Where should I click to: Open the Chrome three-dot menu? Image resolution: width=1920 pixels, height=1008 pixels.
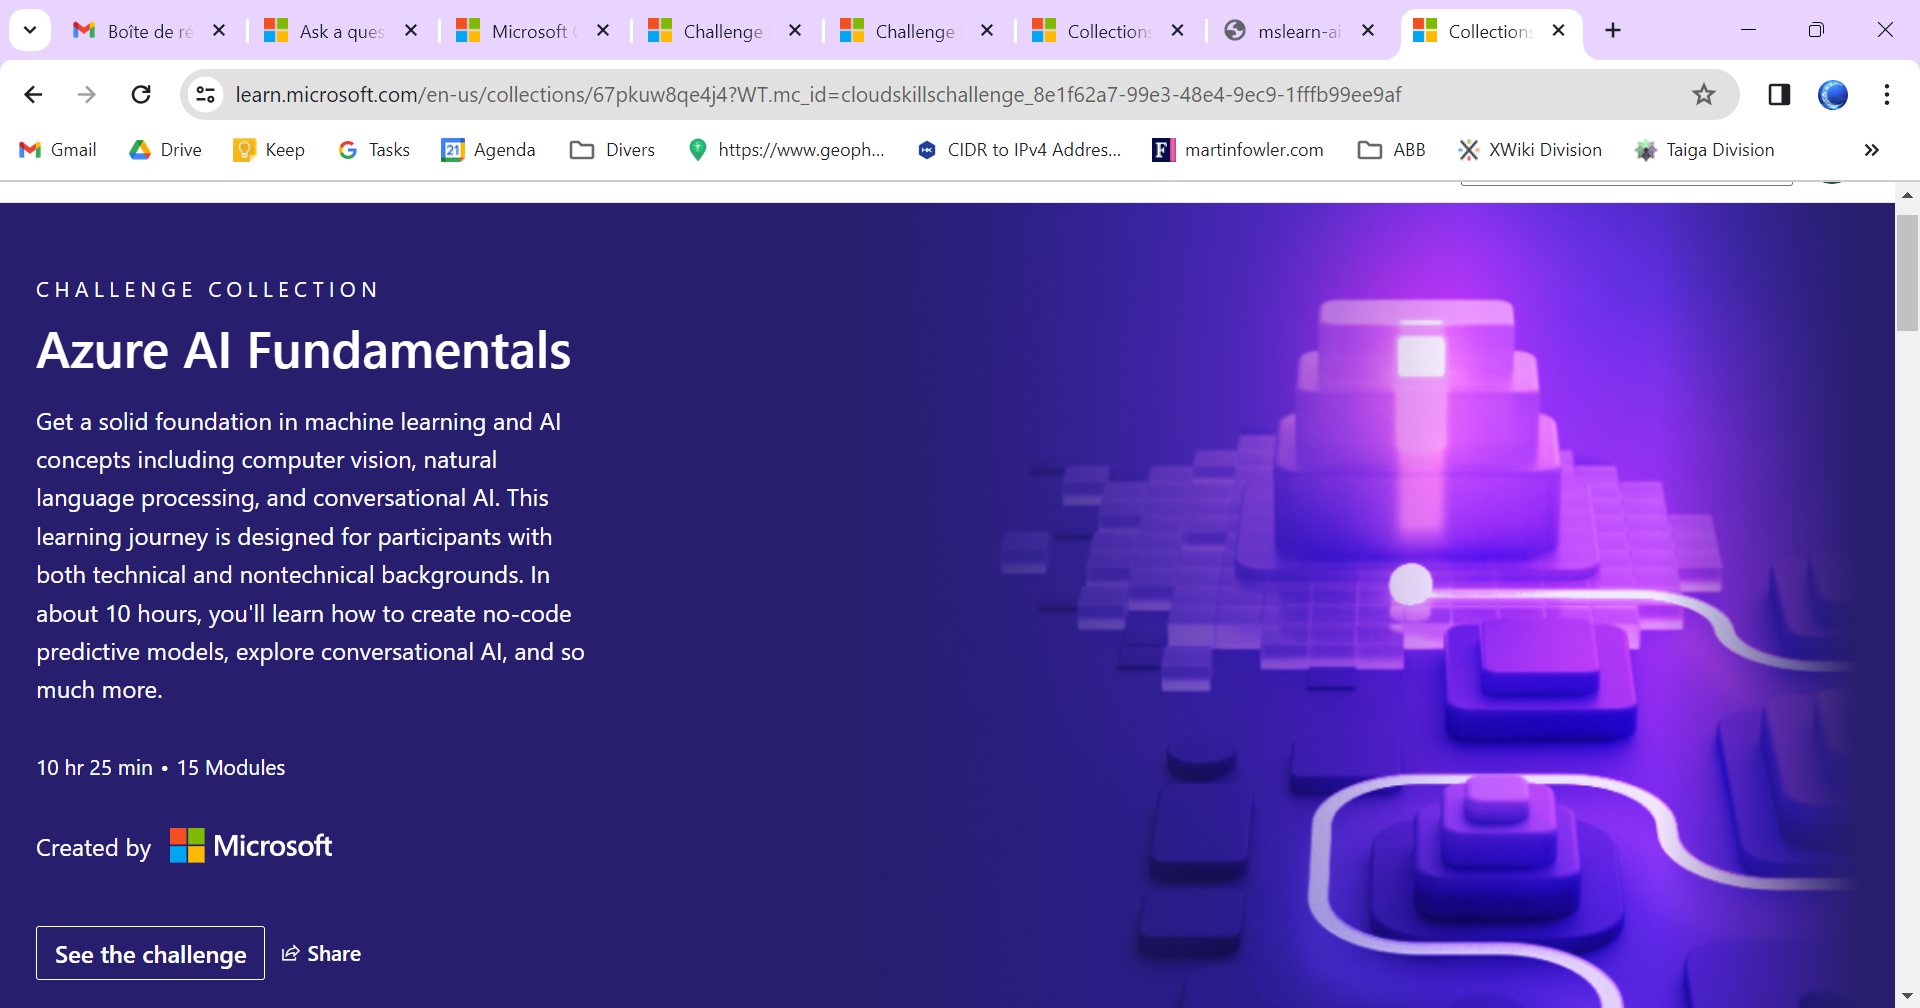(1887, 95)
